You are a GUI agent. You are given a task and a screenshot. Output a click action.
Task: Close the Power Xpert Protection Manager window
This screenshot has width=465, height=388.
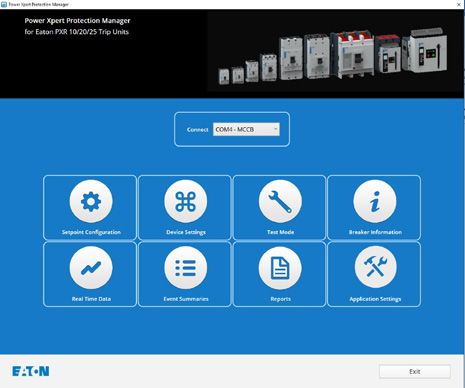pos(459,4)
